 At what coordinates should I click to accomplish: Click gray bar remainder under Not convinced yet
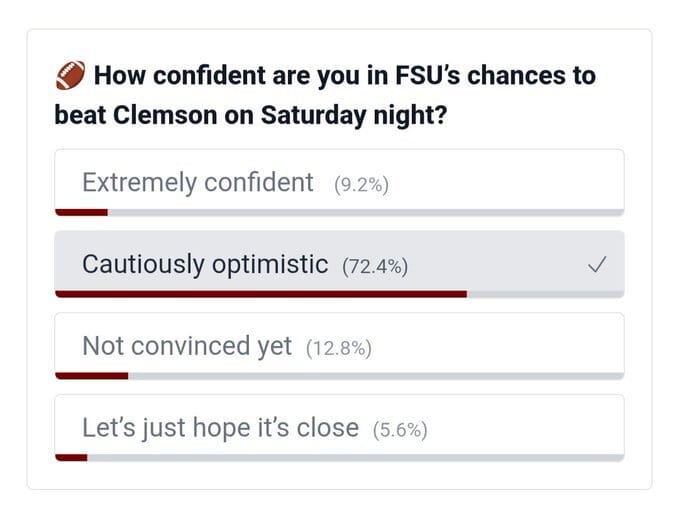click(375, 376)
